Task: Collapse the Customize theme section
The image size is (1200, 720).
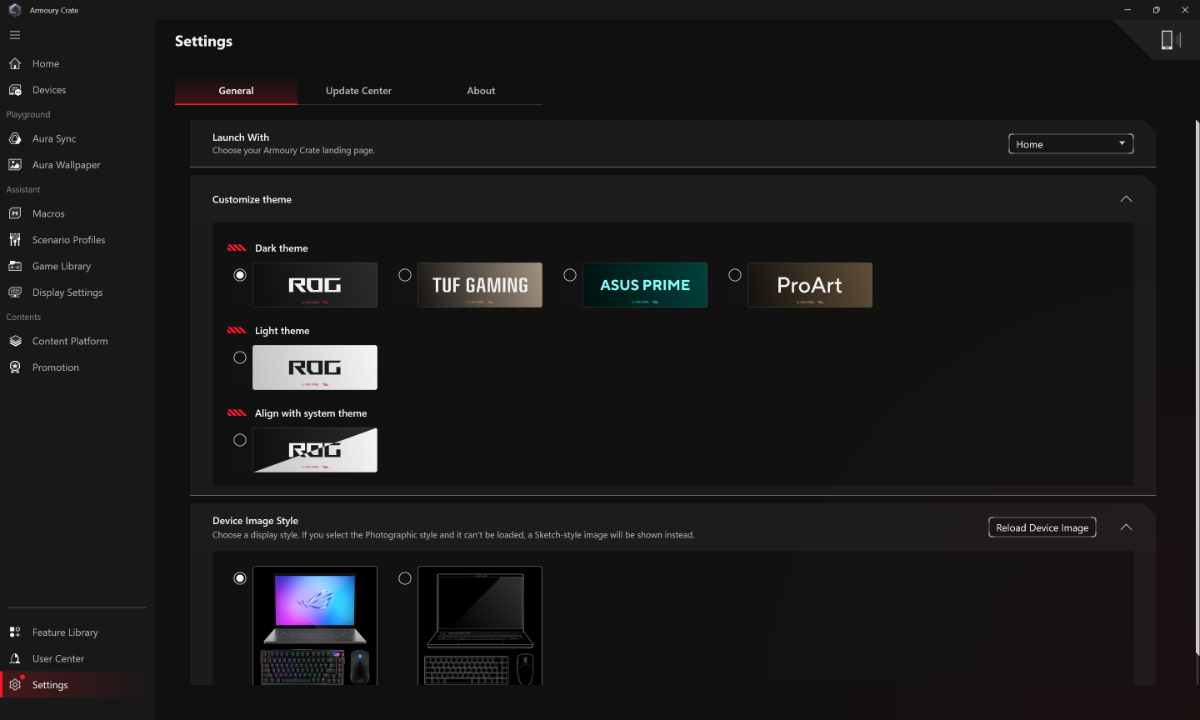Action: click(1126, 199)
